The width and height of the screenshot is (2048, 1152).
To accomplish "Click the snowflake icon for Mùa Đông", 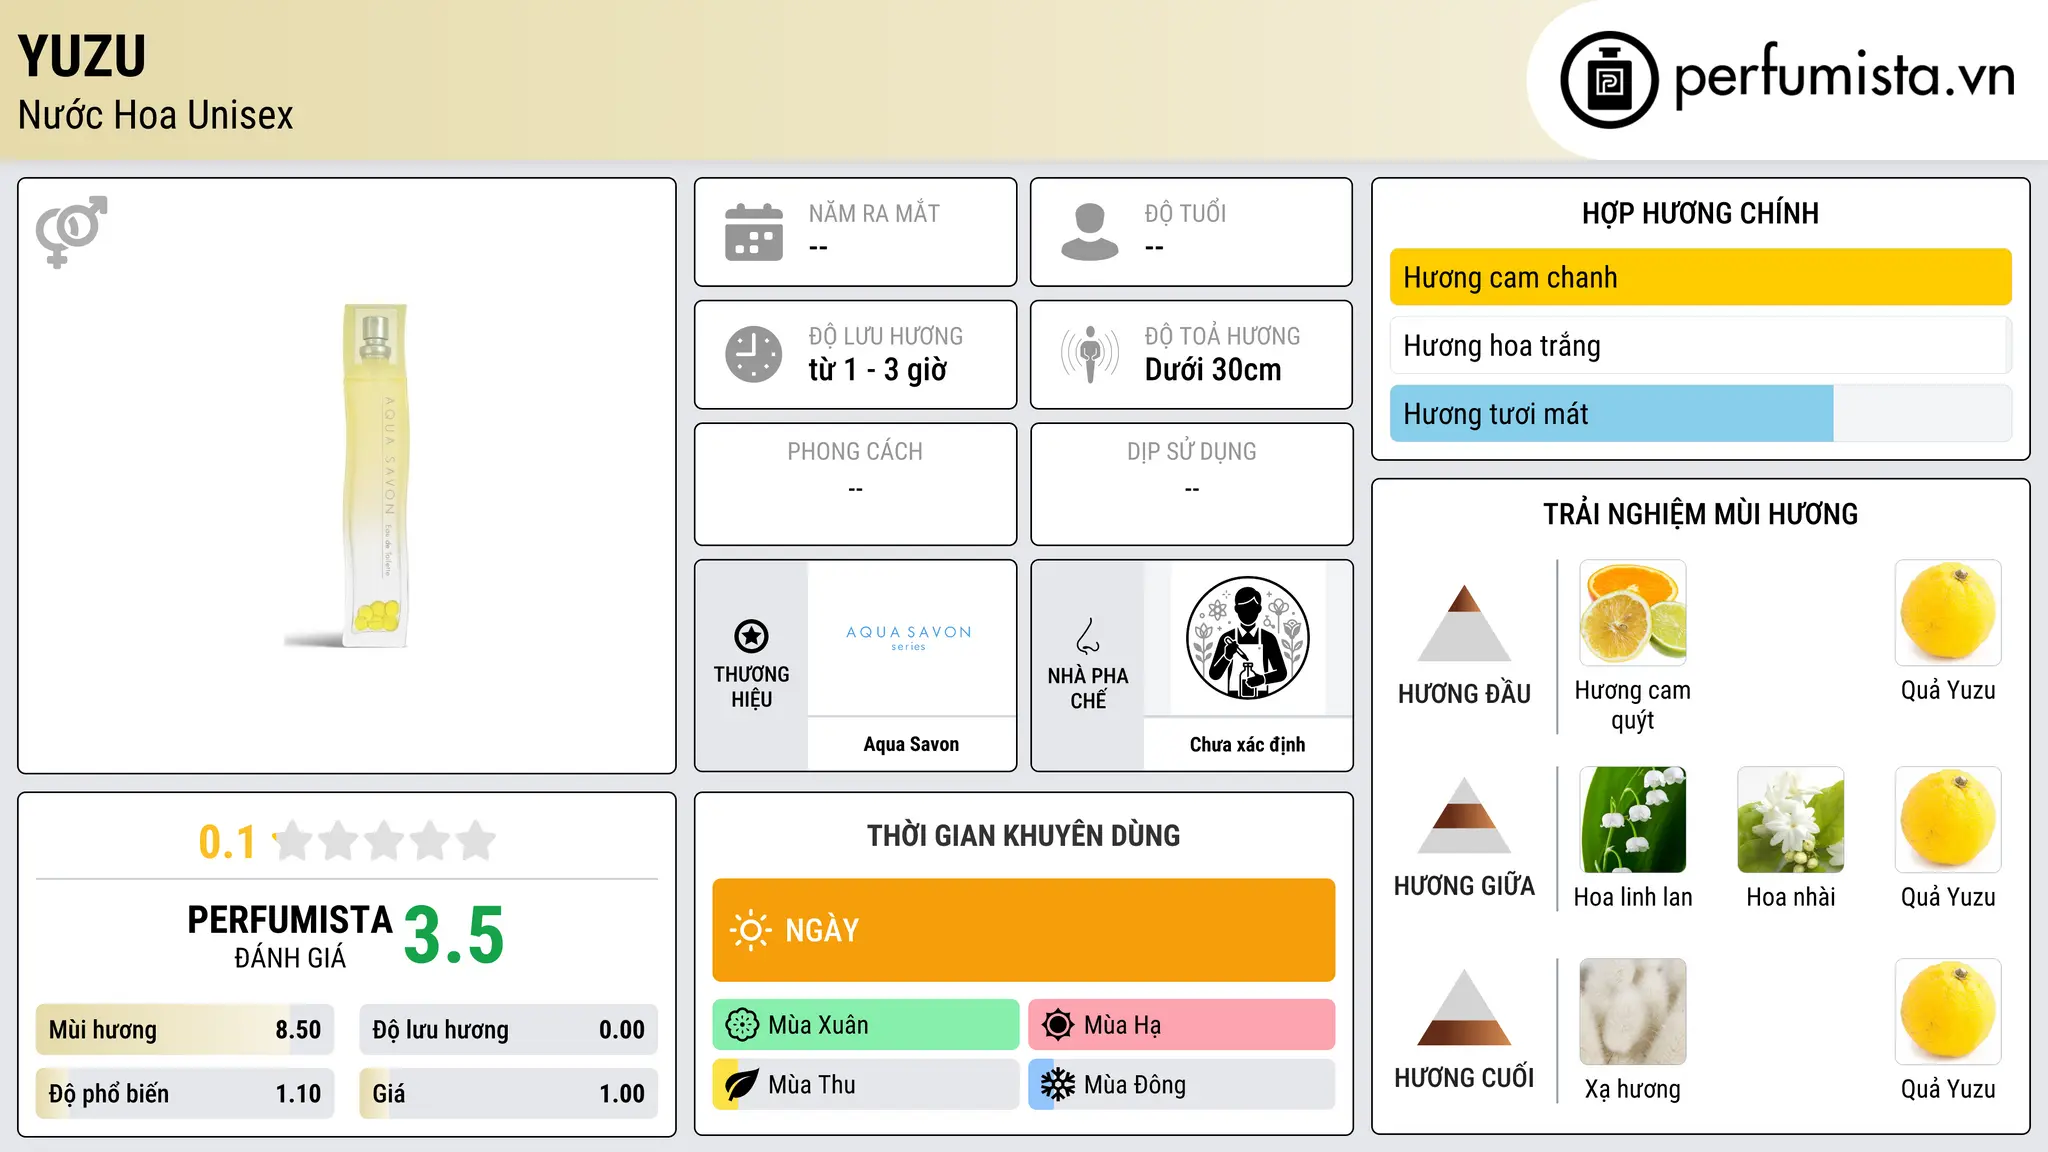I will [x=1058, y=1085].
